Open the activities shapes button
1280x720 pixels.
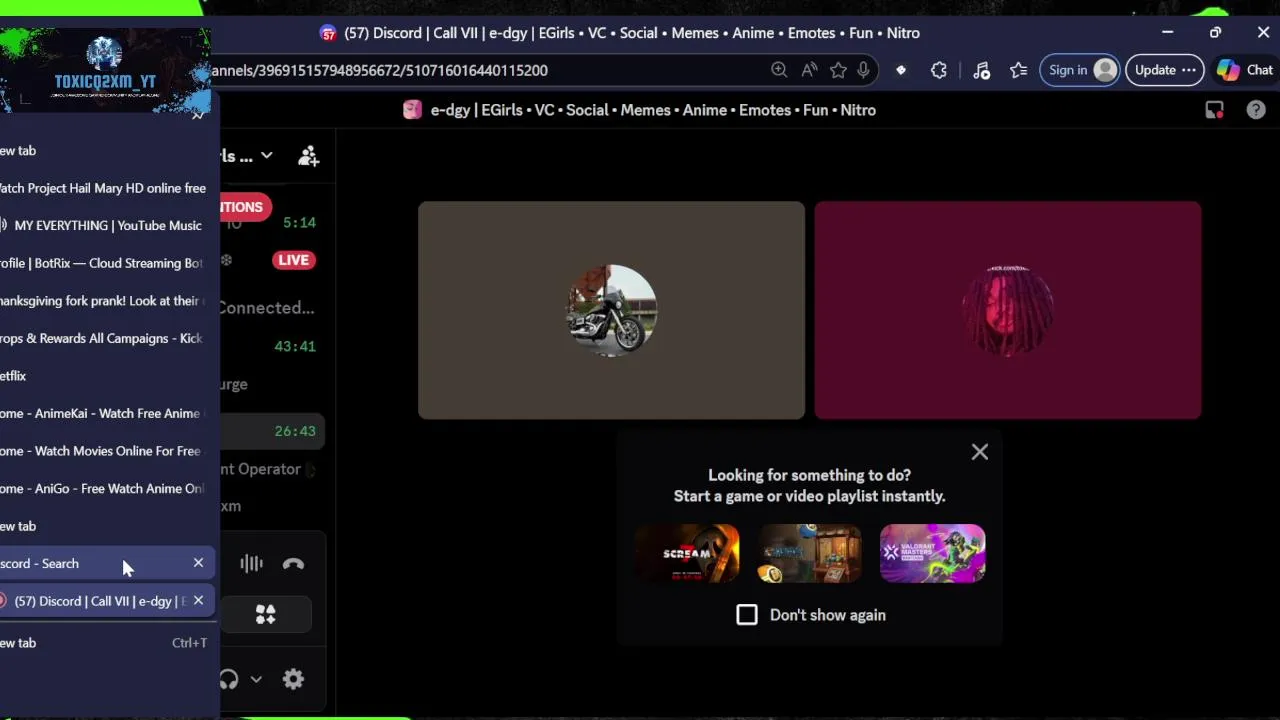point(265,615)
